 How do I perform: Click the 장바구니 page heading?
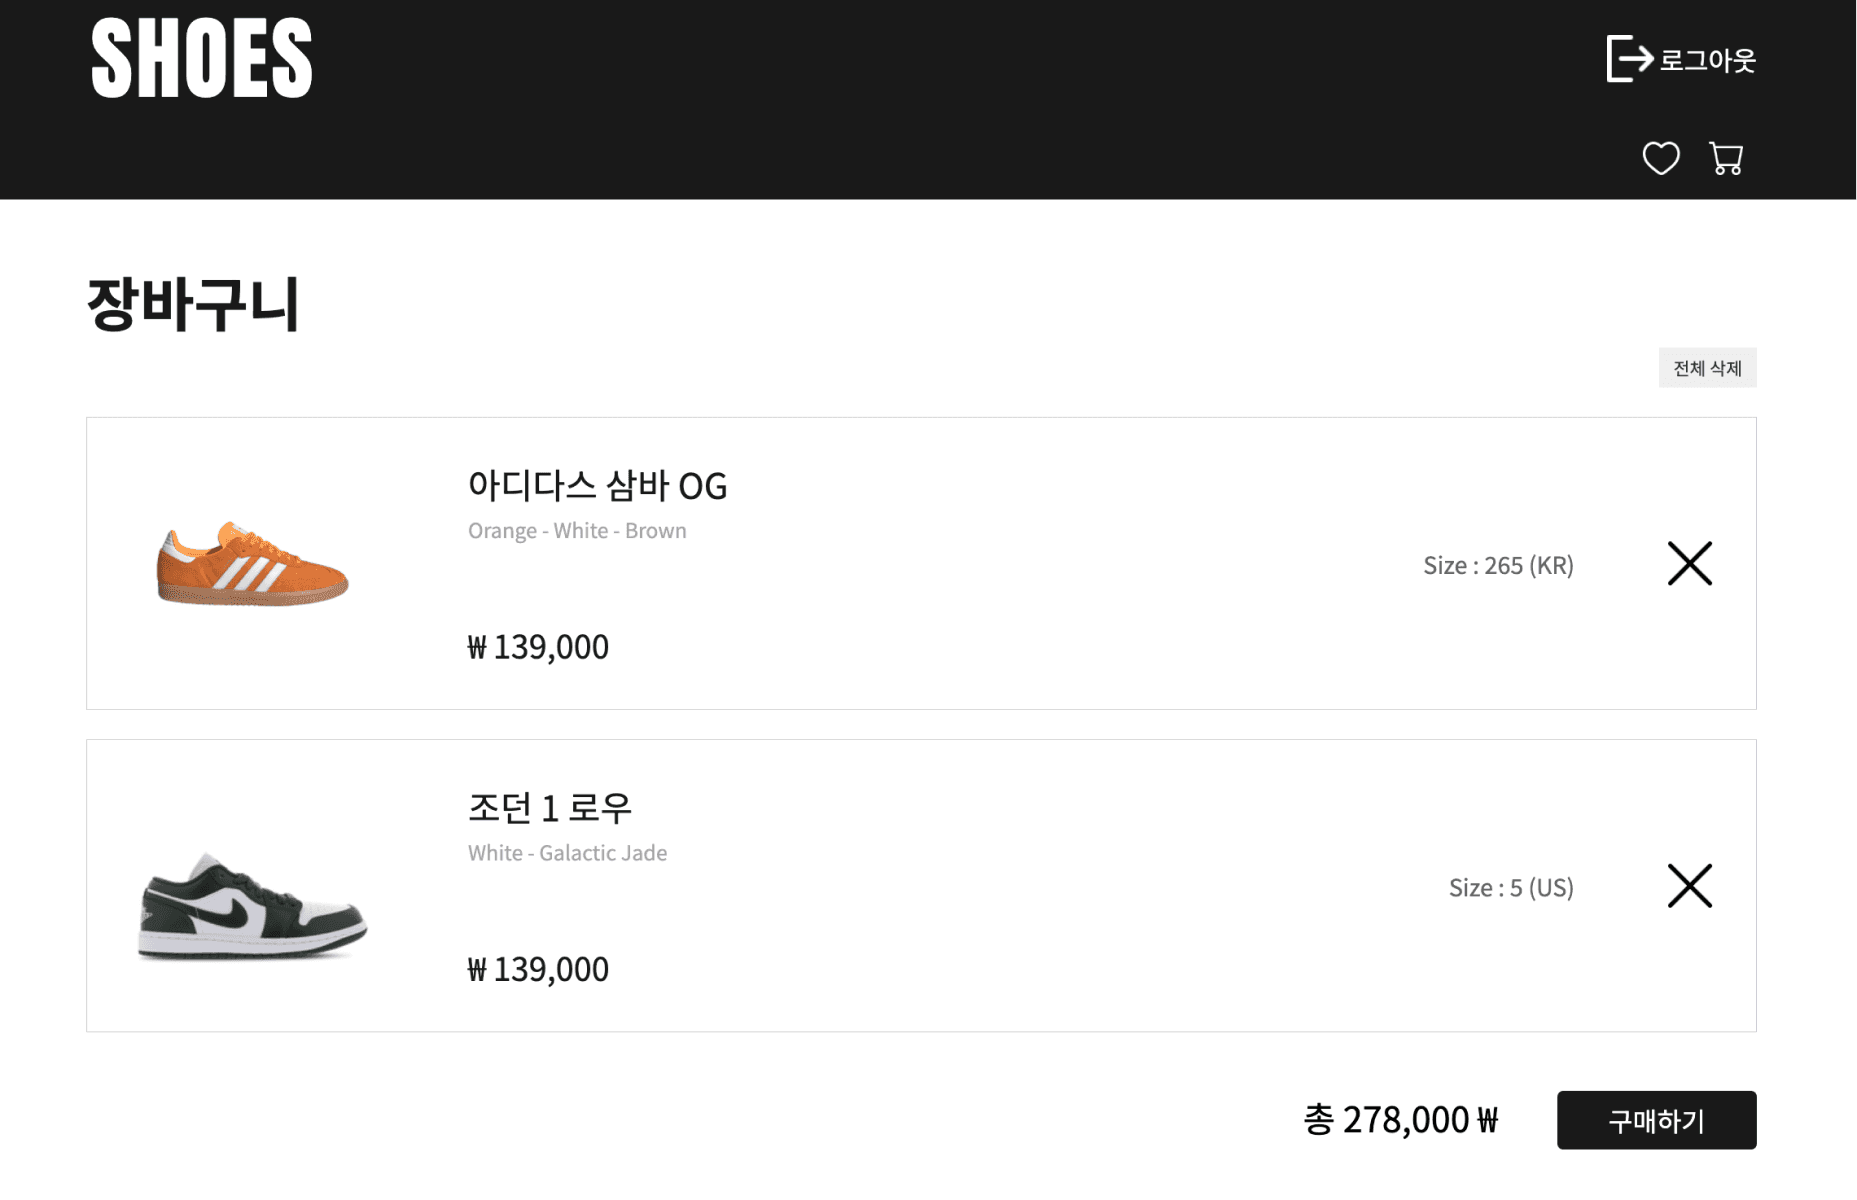193,304
